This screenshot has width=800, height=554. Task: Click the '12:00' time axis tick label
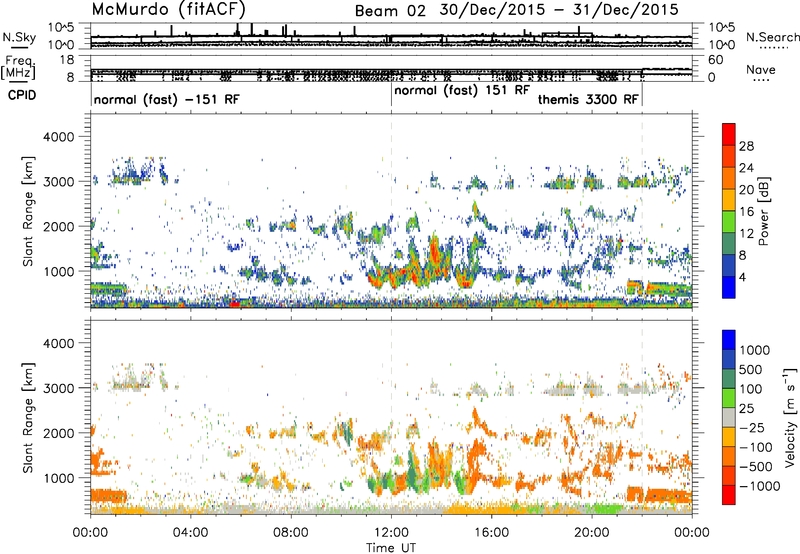pyautogui.click(x=391, y=533)
